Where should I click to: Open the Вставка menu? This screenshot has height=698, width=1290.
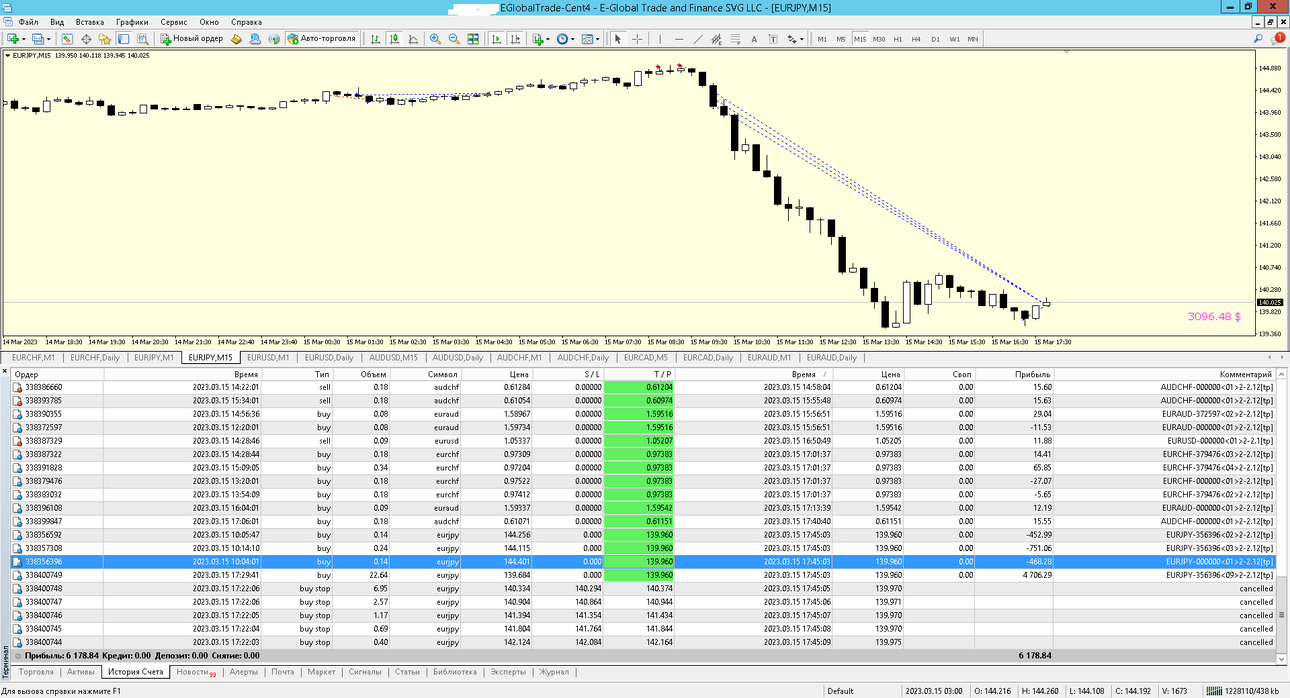(90, 22)
